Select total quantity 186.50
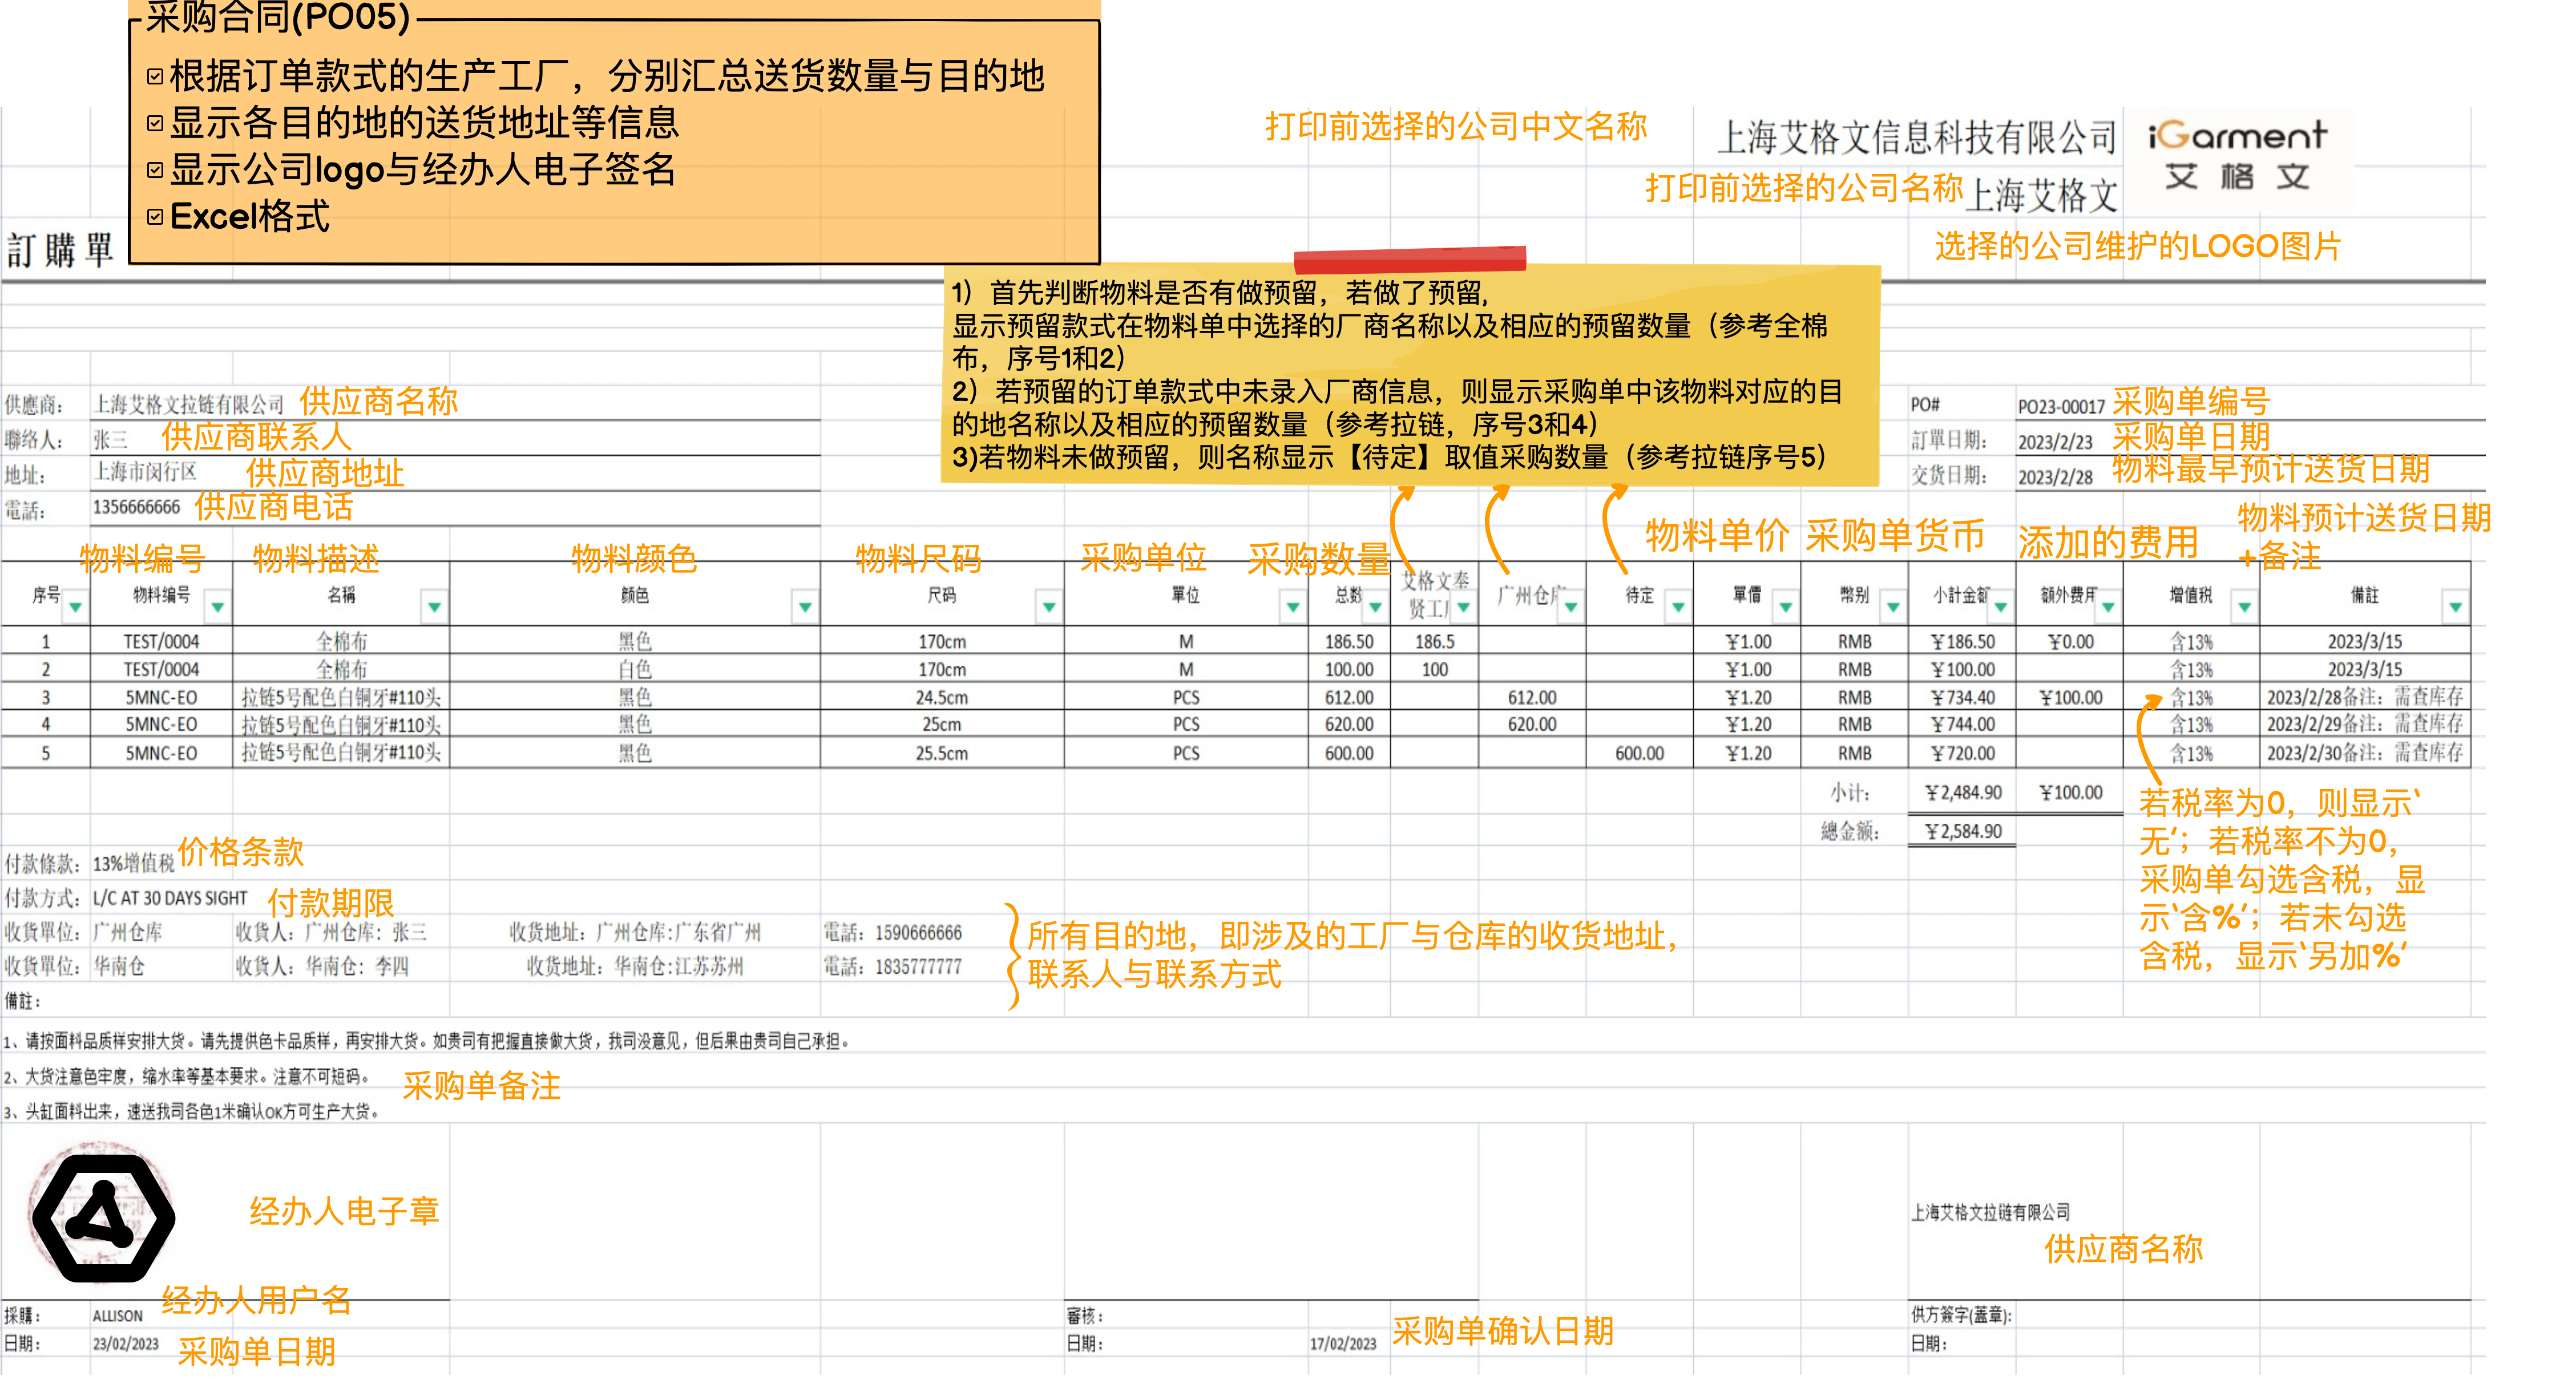 click(x=1349, y=642)
